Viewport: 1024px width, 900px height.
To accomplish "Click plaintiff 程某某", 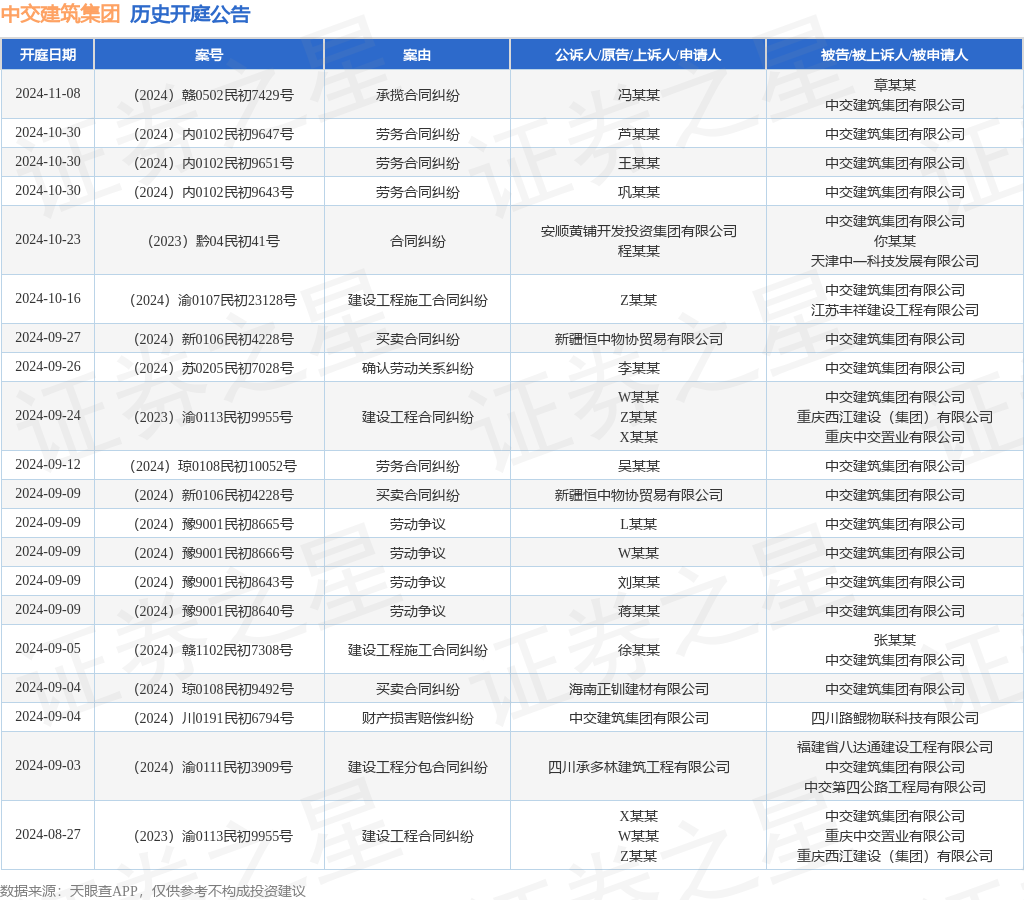I will 639,251.
